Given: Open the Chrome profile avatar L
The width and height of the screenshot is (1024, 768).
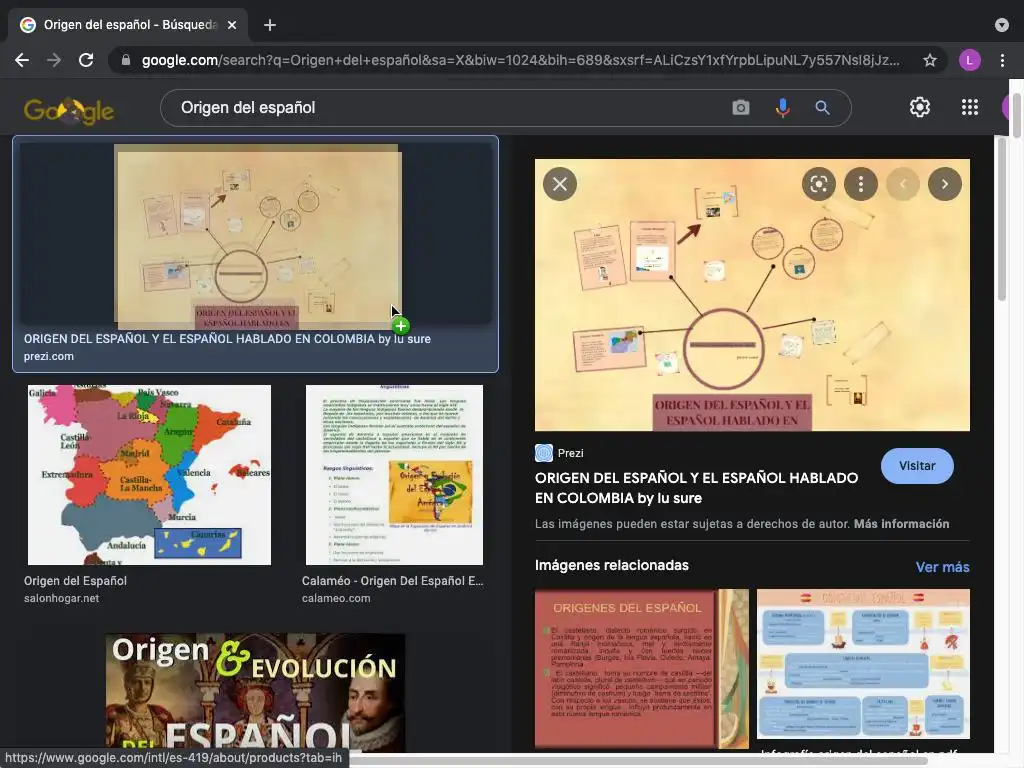Looking at the screenshot, I should click(969, 60).
